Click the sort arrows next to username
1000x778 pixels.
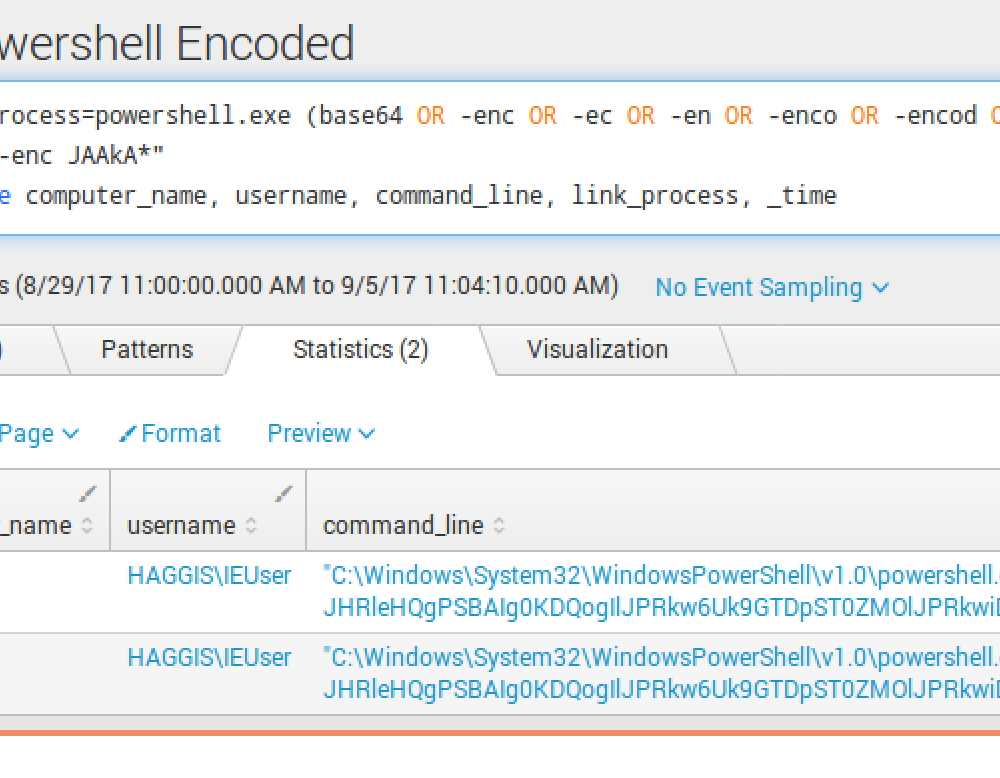pos(251,526)
